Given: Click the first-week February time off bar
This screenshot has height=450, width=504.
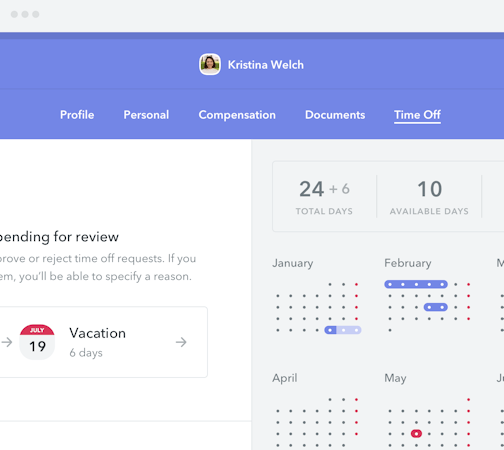Looking at the screenshot, I should 416,284.
